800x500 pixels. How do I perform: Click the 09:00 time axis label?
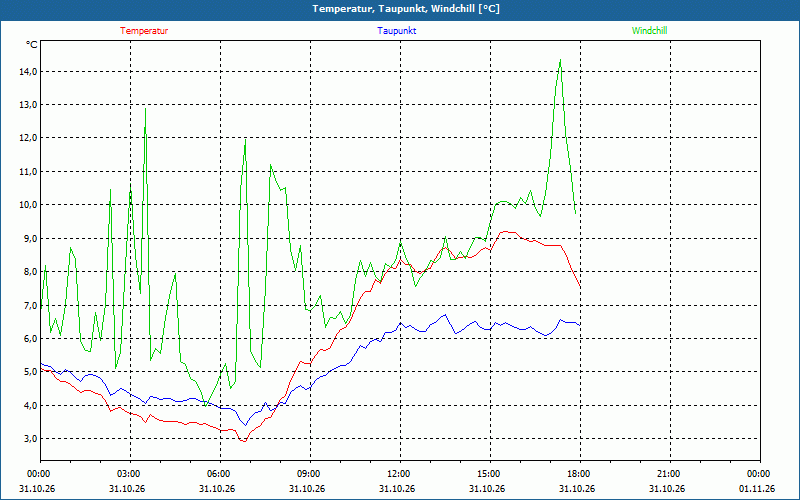coord(310,474)
